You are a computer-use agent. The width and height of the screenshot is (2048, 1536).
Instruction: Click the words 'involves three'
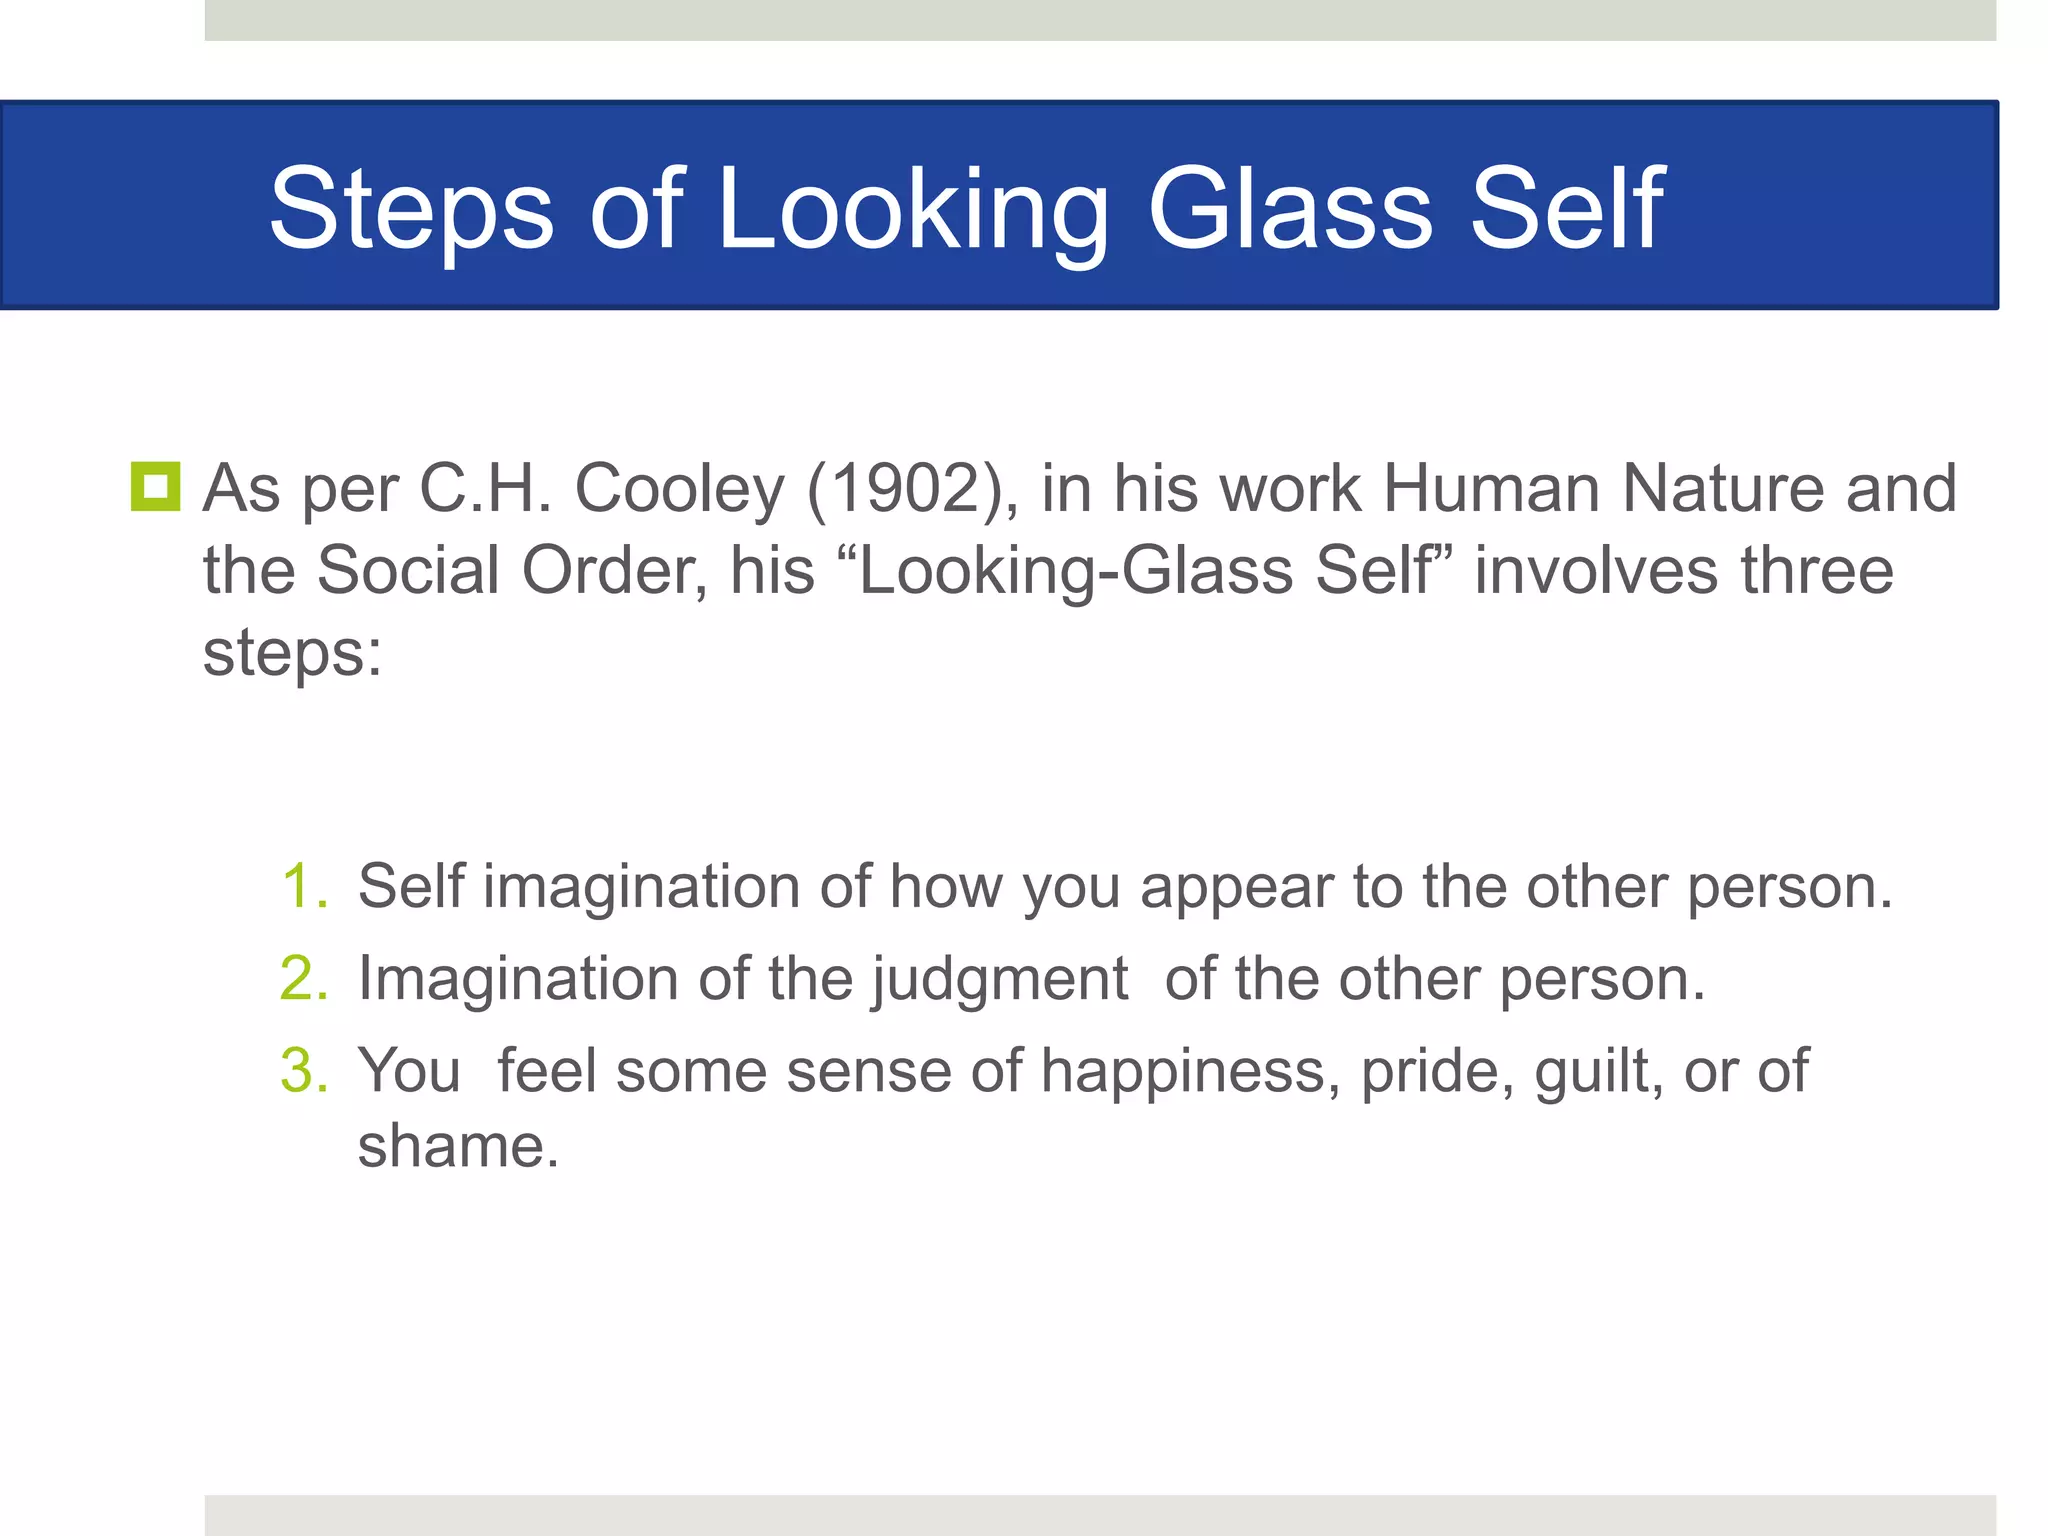(1684, 571)
